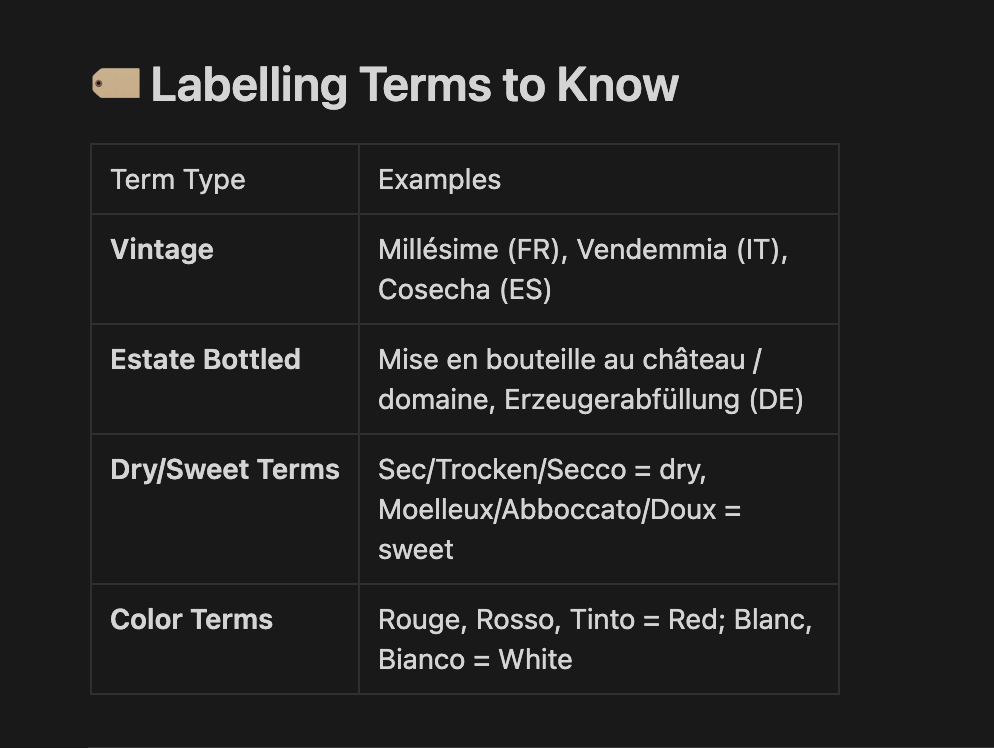This screenshot has height=748, width=994.
Task: Click the 'Vintage' table cell
Action: pos(225,269)
